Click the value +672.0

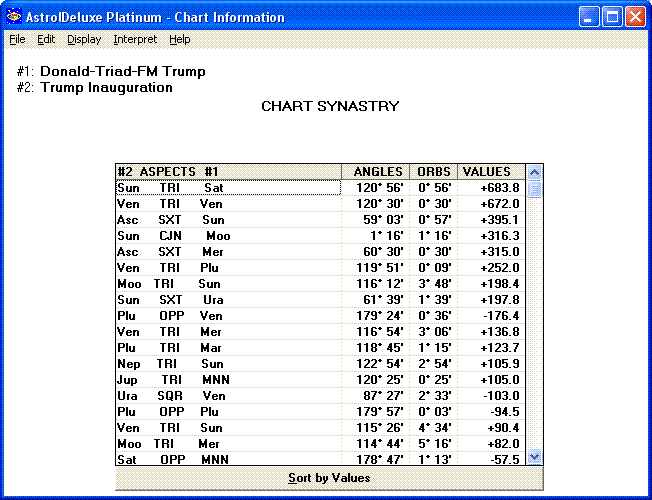500,204
